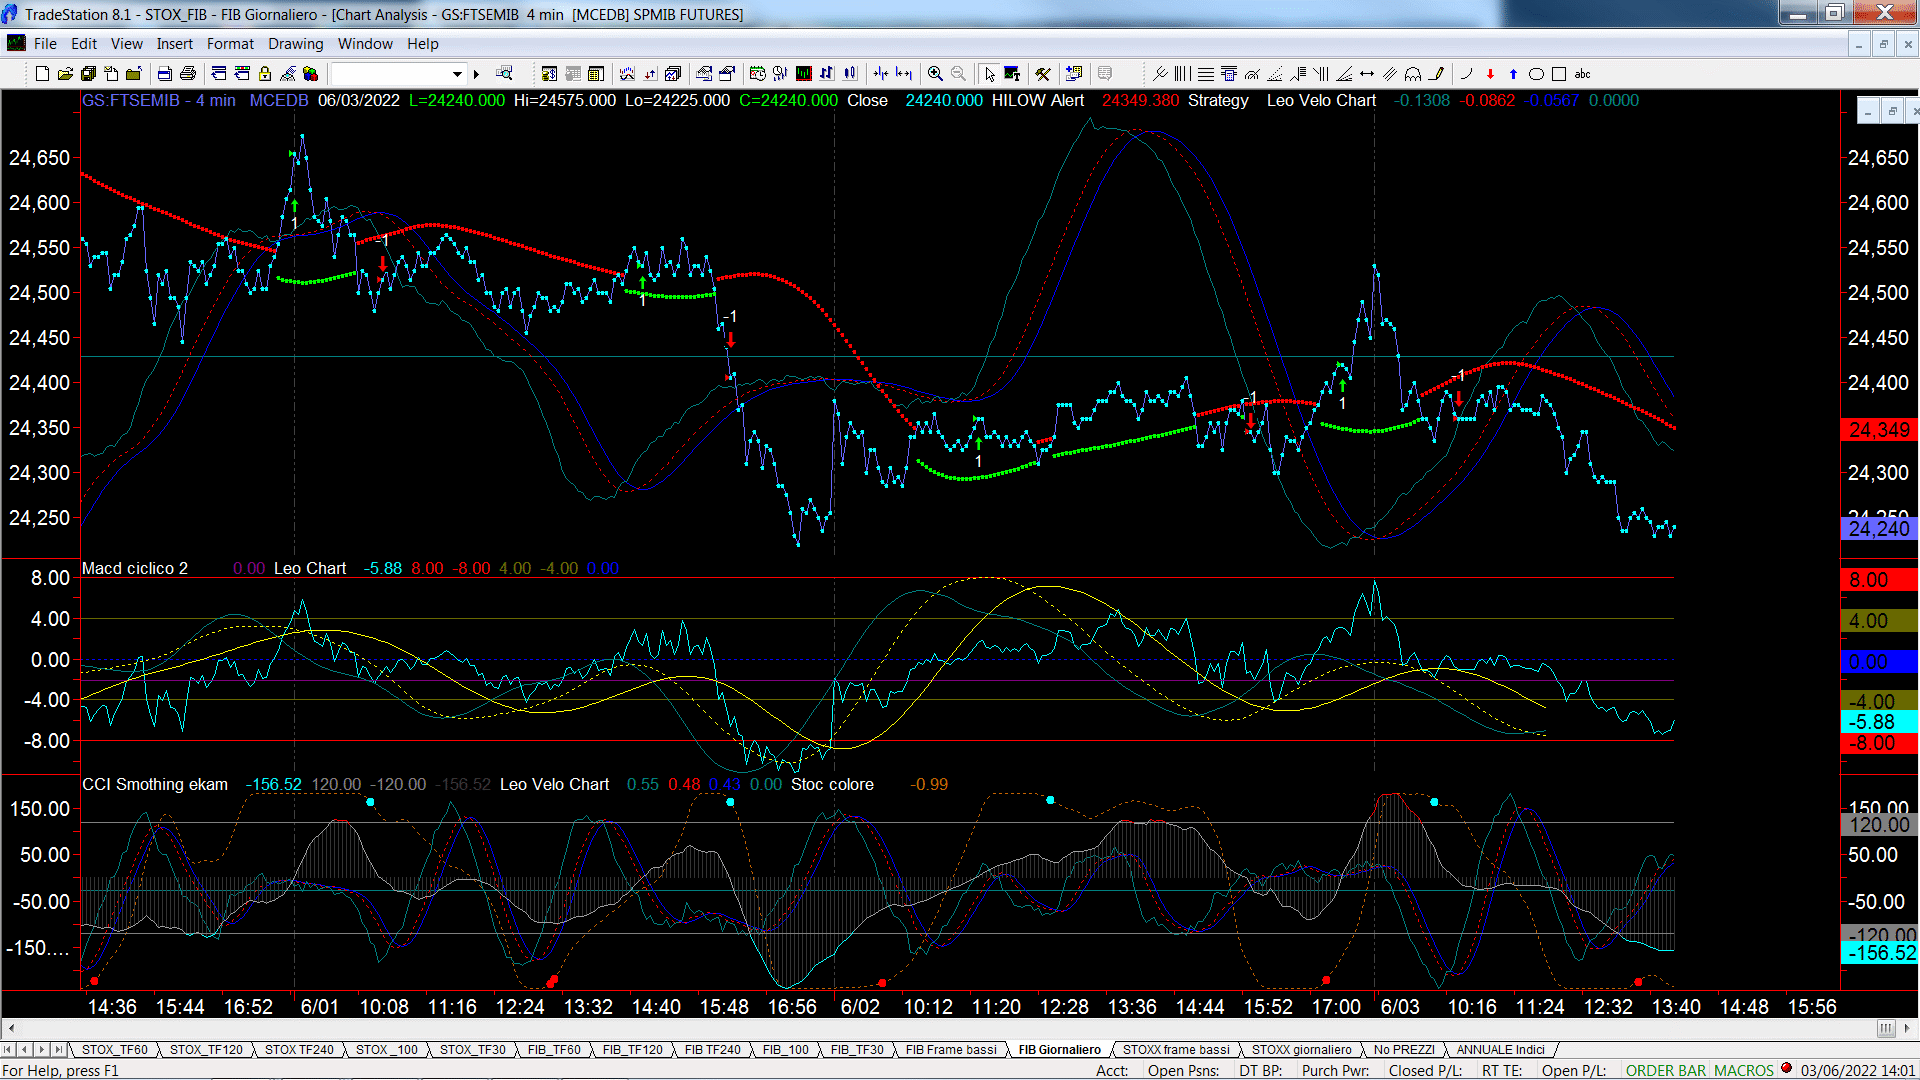Click the decrease bar spacing icon
The height and width of the screenshot is (1080, 1920).
click(881, 74)
